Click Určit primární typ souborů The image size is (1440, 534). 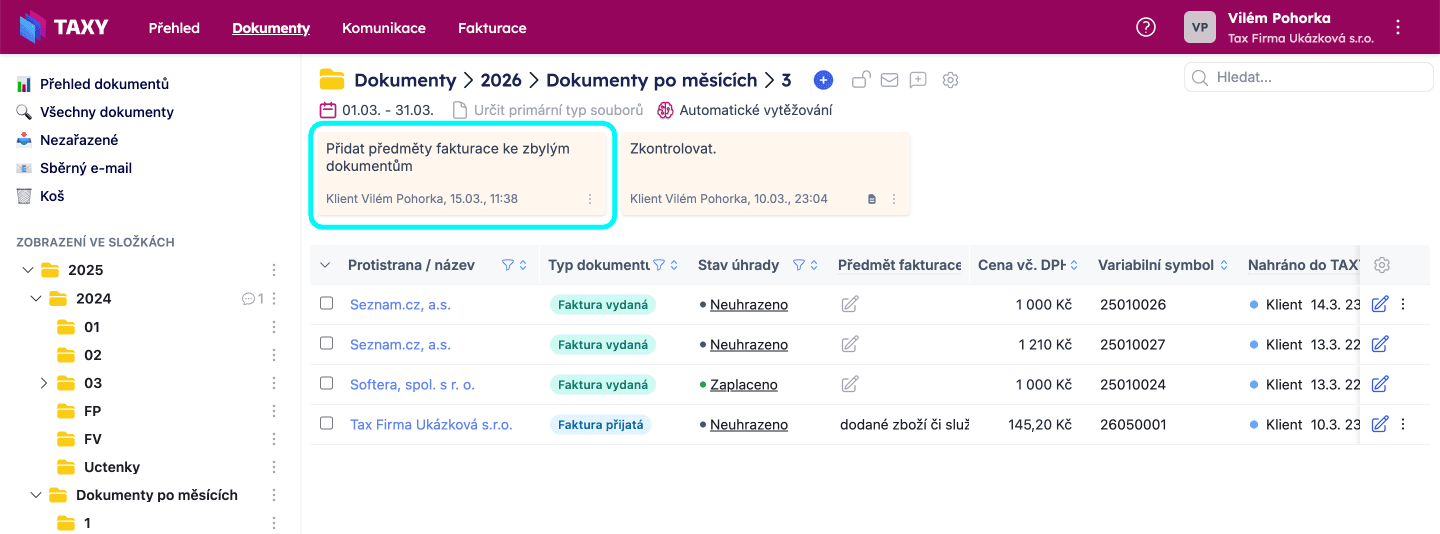coord(548,110)
